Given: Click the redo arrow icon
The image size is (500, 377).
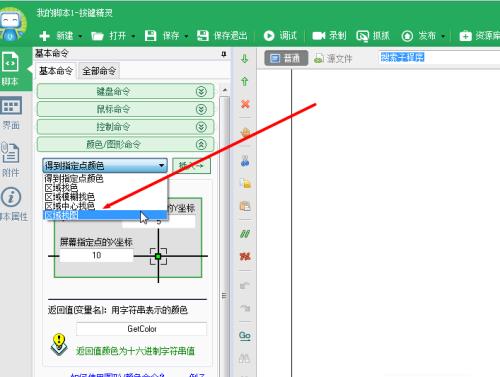Looking at the screenshot, I should (245, 308).
